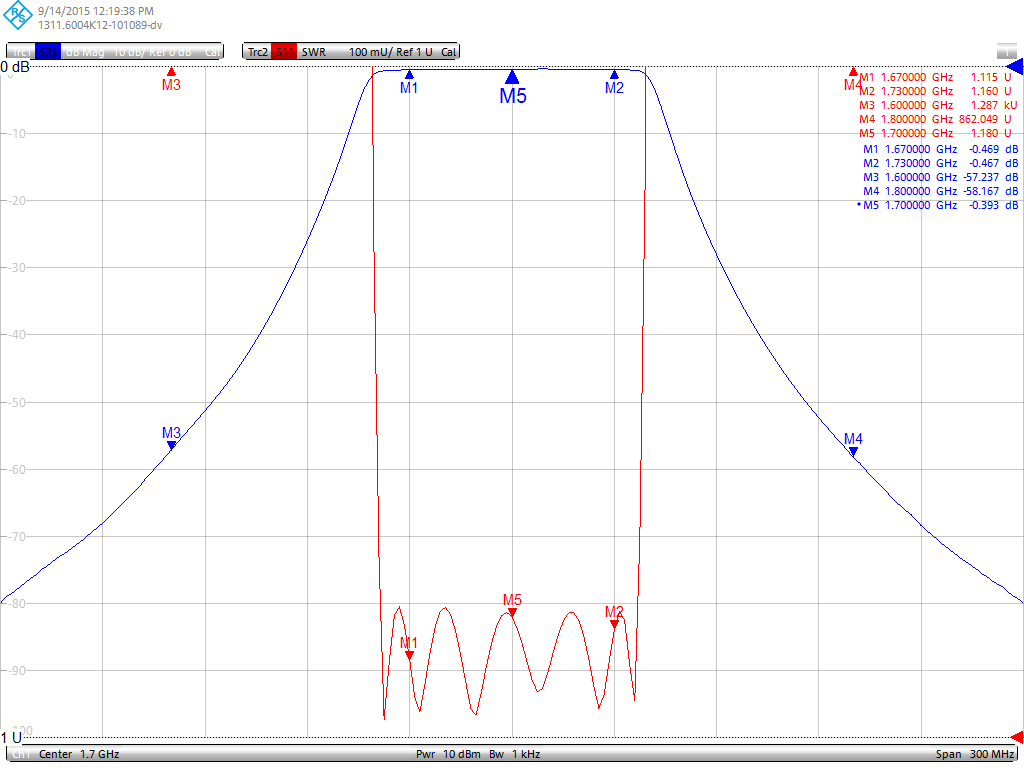The width and height of the screenshot is (1024, 768).
Task: Click blue M3 readout -57.237 dB
Action: point(940,178)
